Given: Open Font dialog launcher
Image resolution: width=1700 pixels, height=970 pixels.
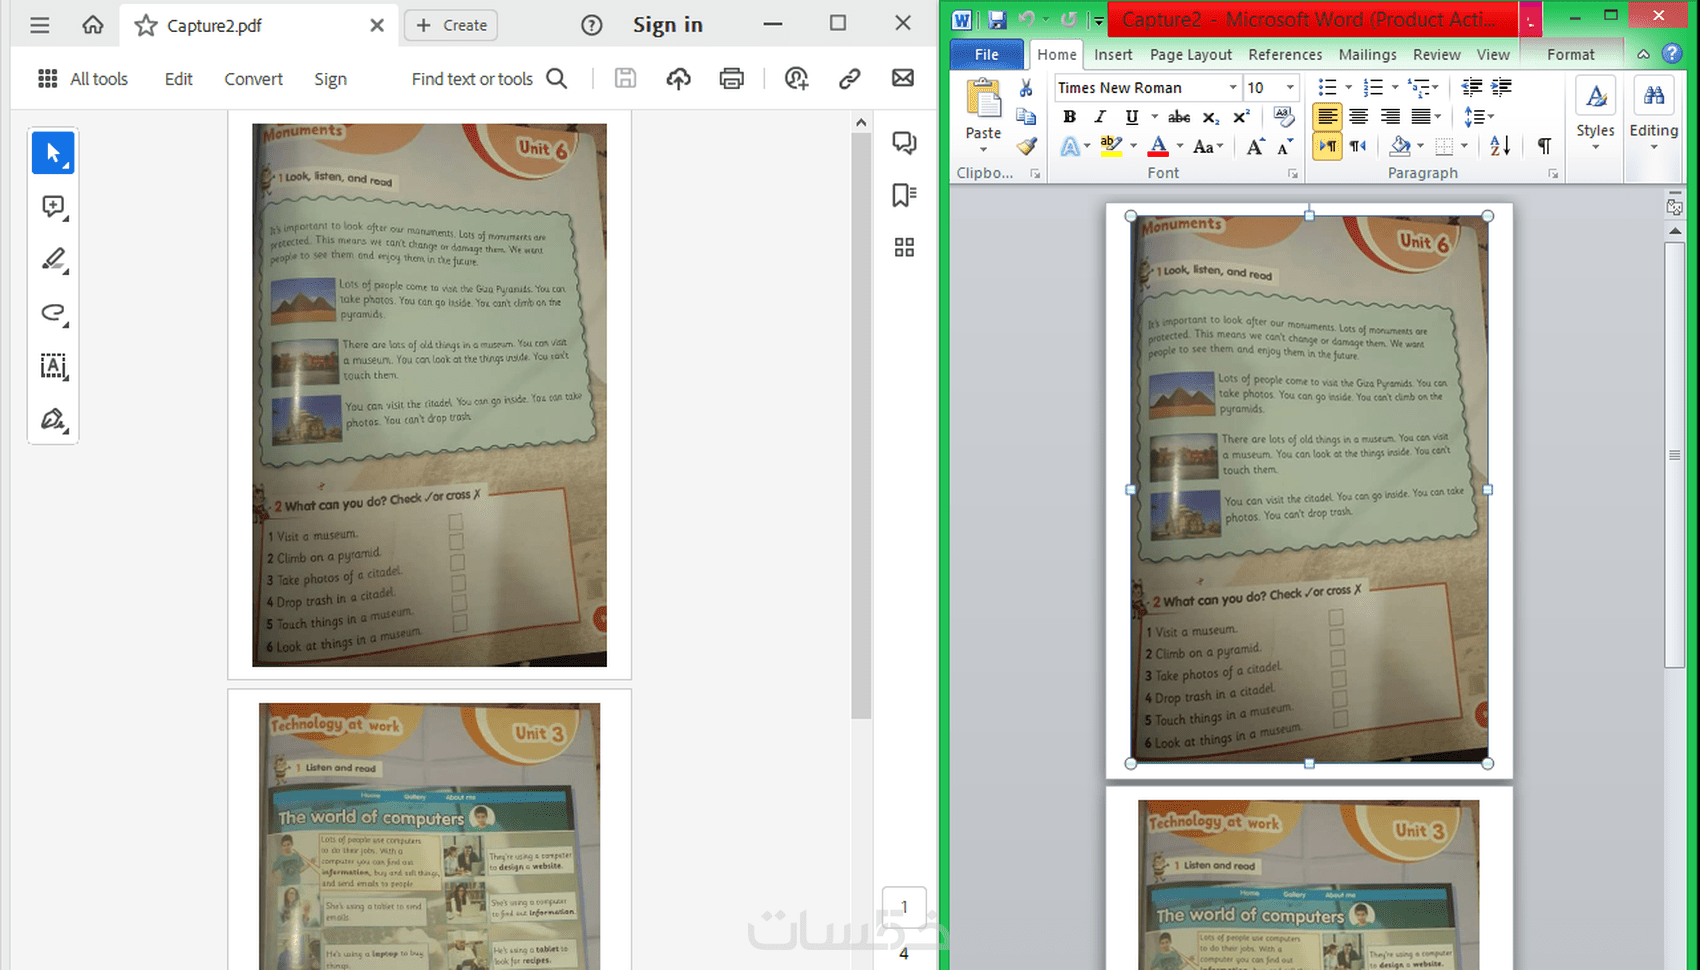Looking at the screenshot, I should tap(1292, 174).
